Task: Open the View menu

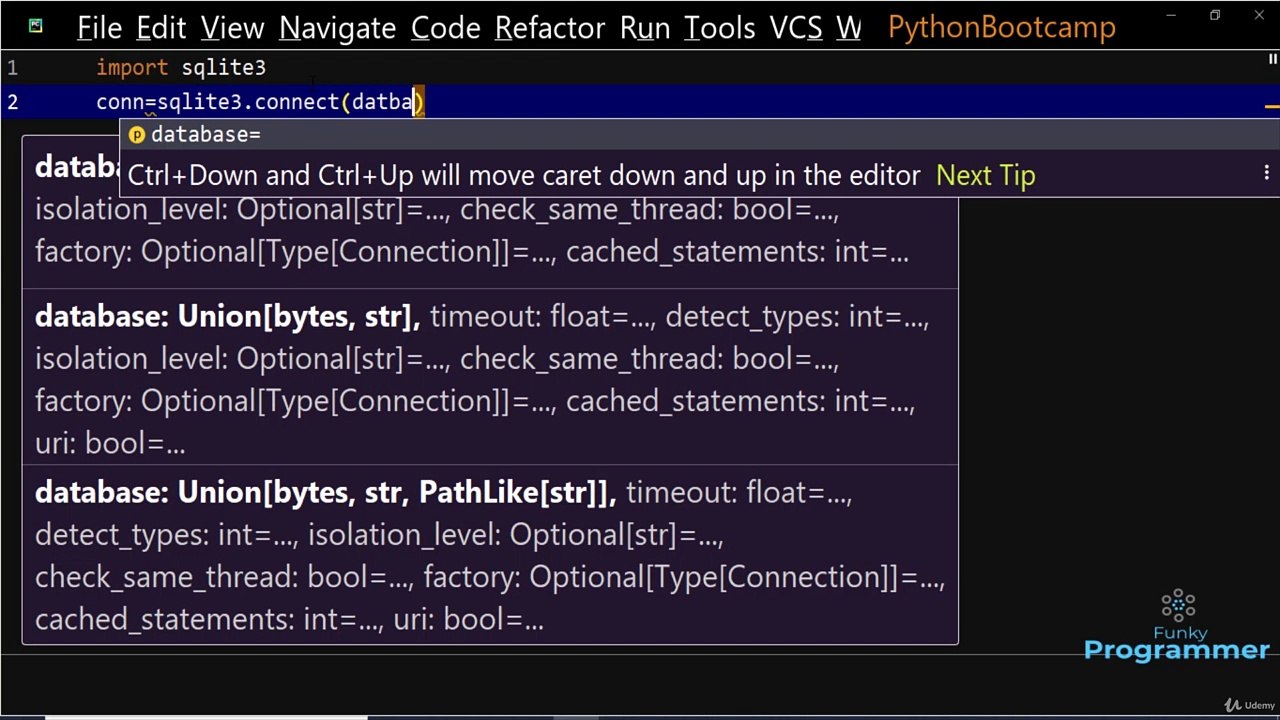Action: coord(232,28)
